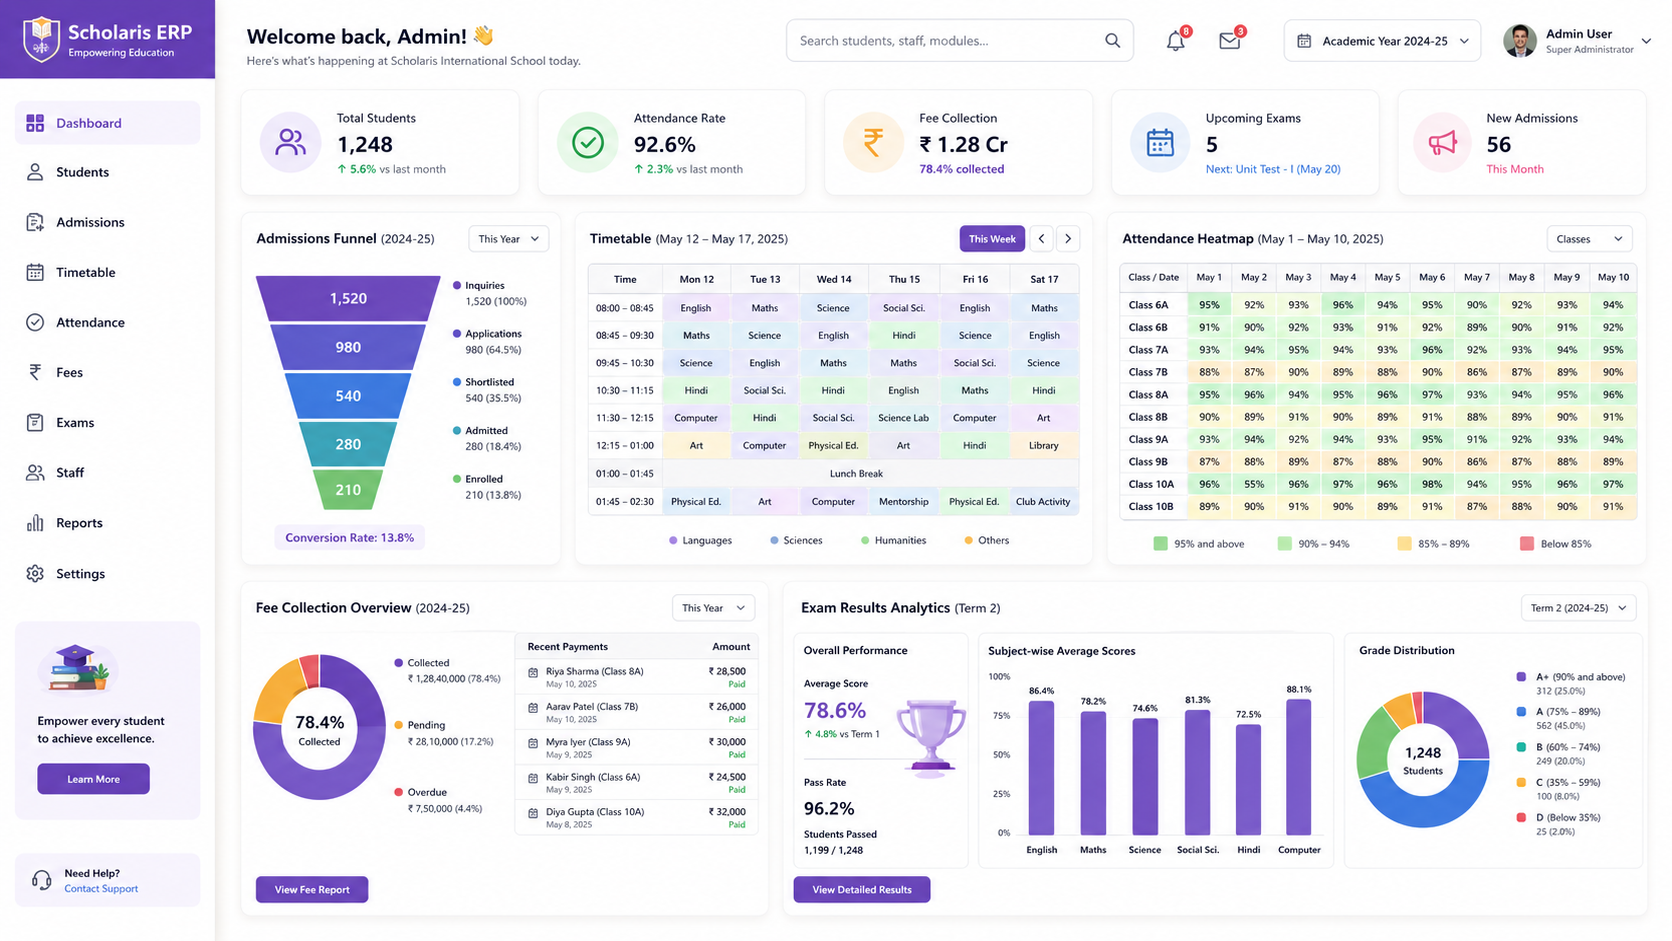Open Fee Collection This Year dropdown
The width and height of the screenshot is (1672, 941).
(713, 608)
